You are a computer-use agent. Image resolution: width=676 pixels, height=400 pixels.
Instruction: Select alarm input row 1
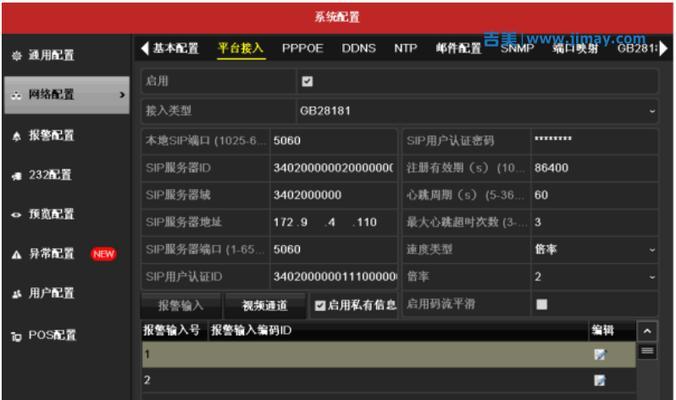(x=388, y=354)
